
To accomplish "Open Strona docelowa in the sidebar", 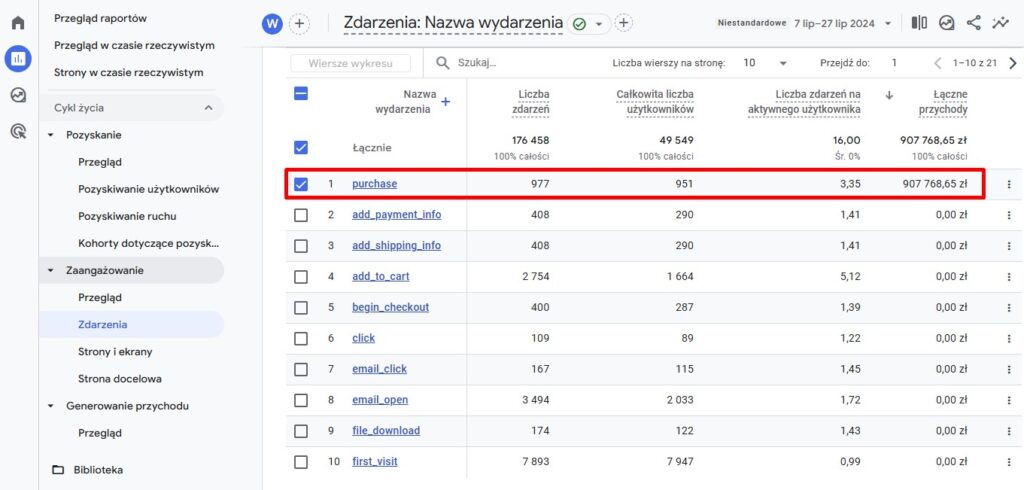I will pyautogui.click(x=120, y=379).
